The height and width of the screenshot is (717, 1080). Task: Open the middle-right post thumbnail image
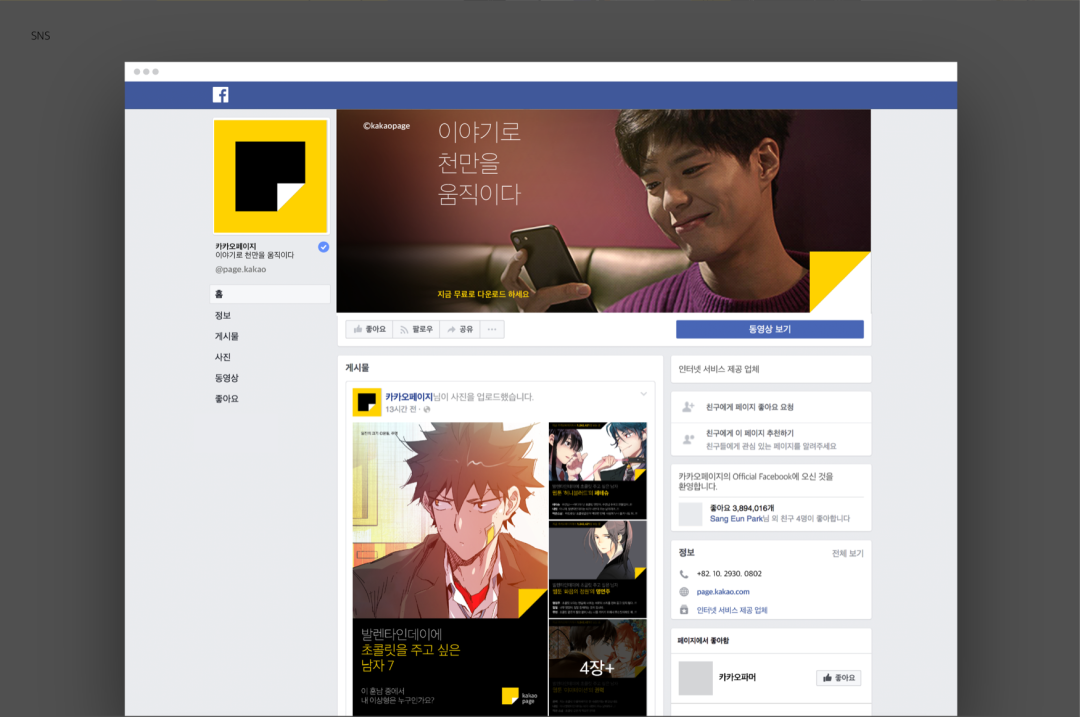597,569
